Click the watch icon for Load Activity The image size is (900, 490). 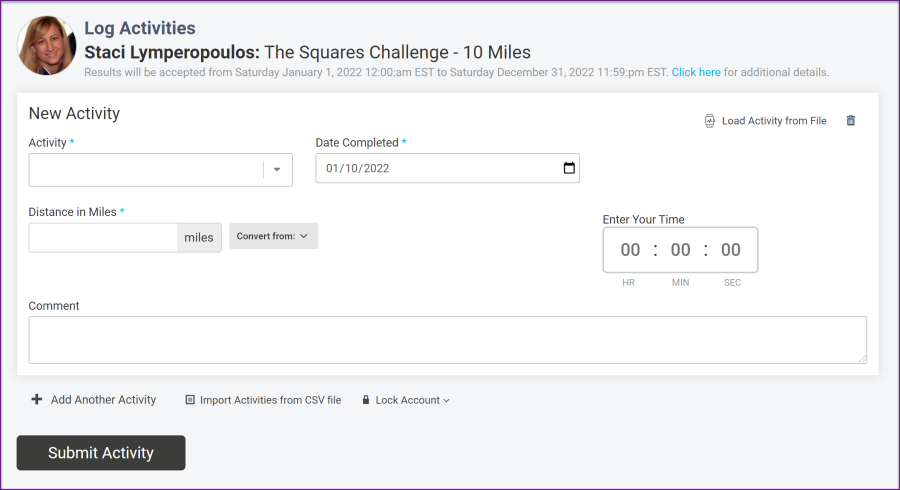(x=710, y=121)
